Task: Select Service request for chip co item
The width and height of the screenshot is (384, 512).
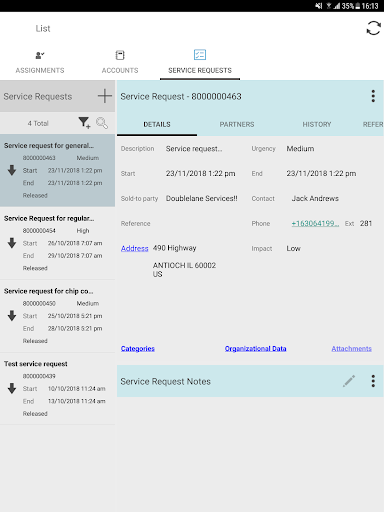Action: tap(57, 316)
